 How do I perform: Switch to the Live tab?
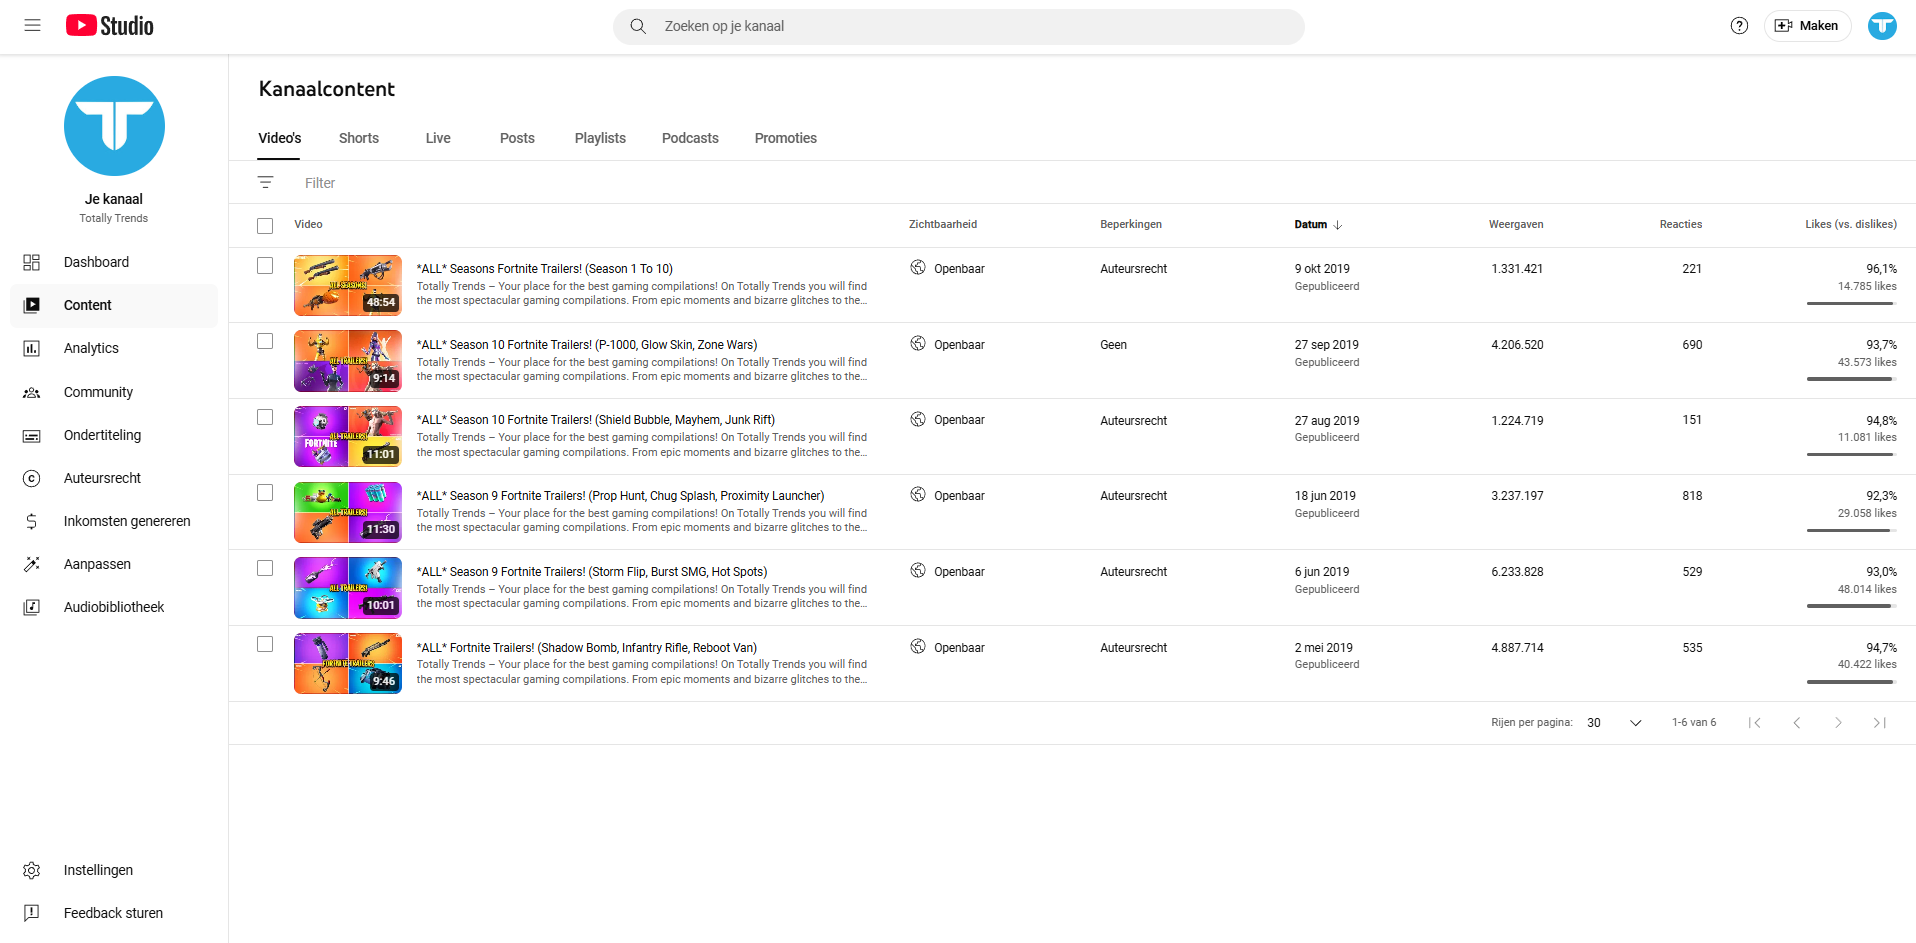[x=438, y=138]
